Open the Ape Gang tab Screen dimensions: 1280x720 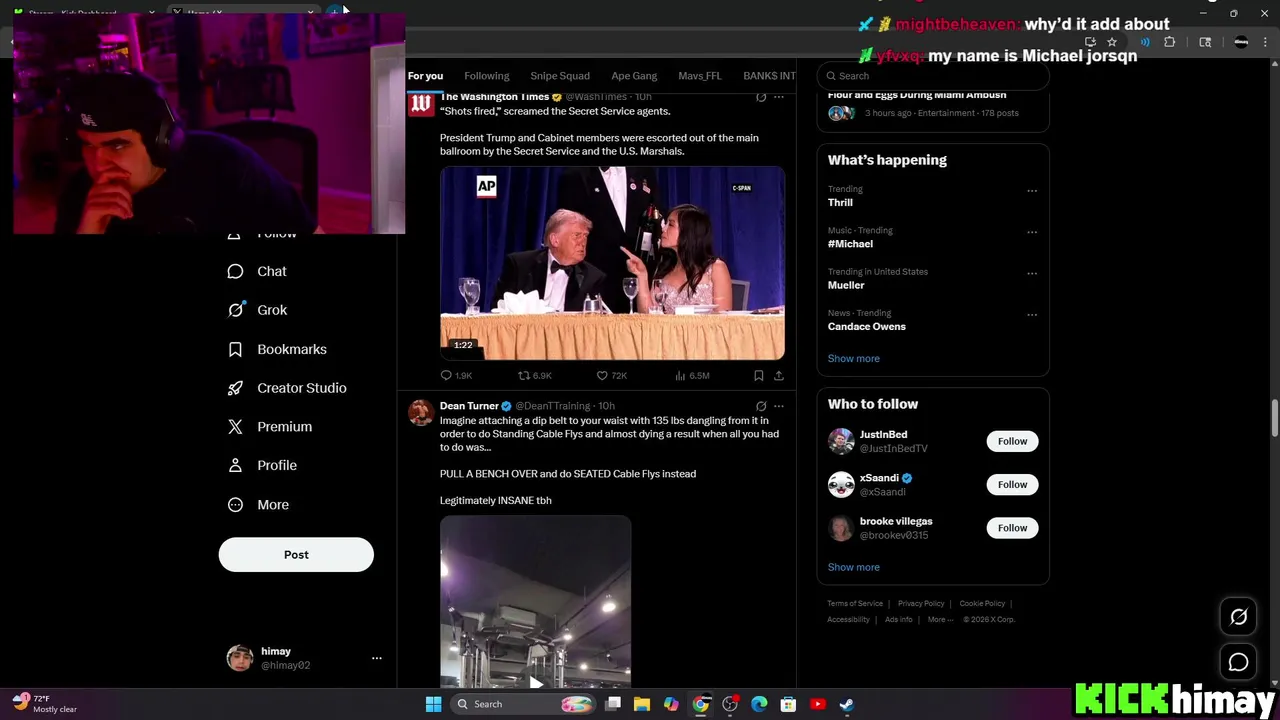634,76
